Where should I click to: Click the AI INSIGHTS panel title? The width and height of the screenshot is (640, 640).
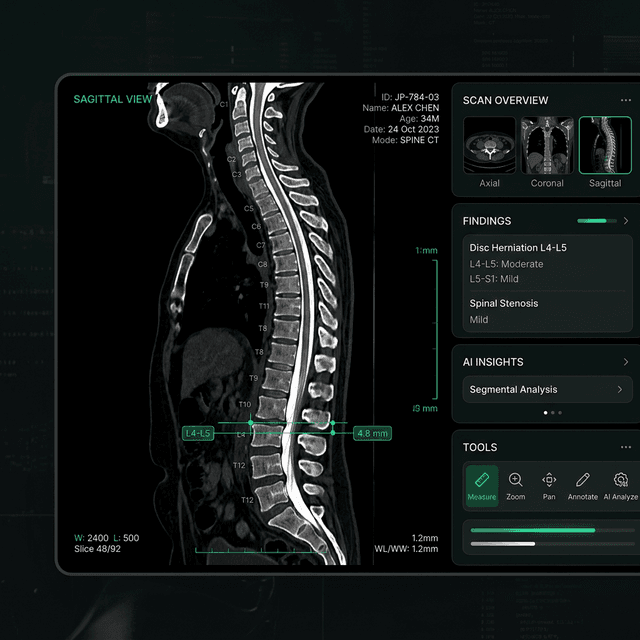[493, 362]
